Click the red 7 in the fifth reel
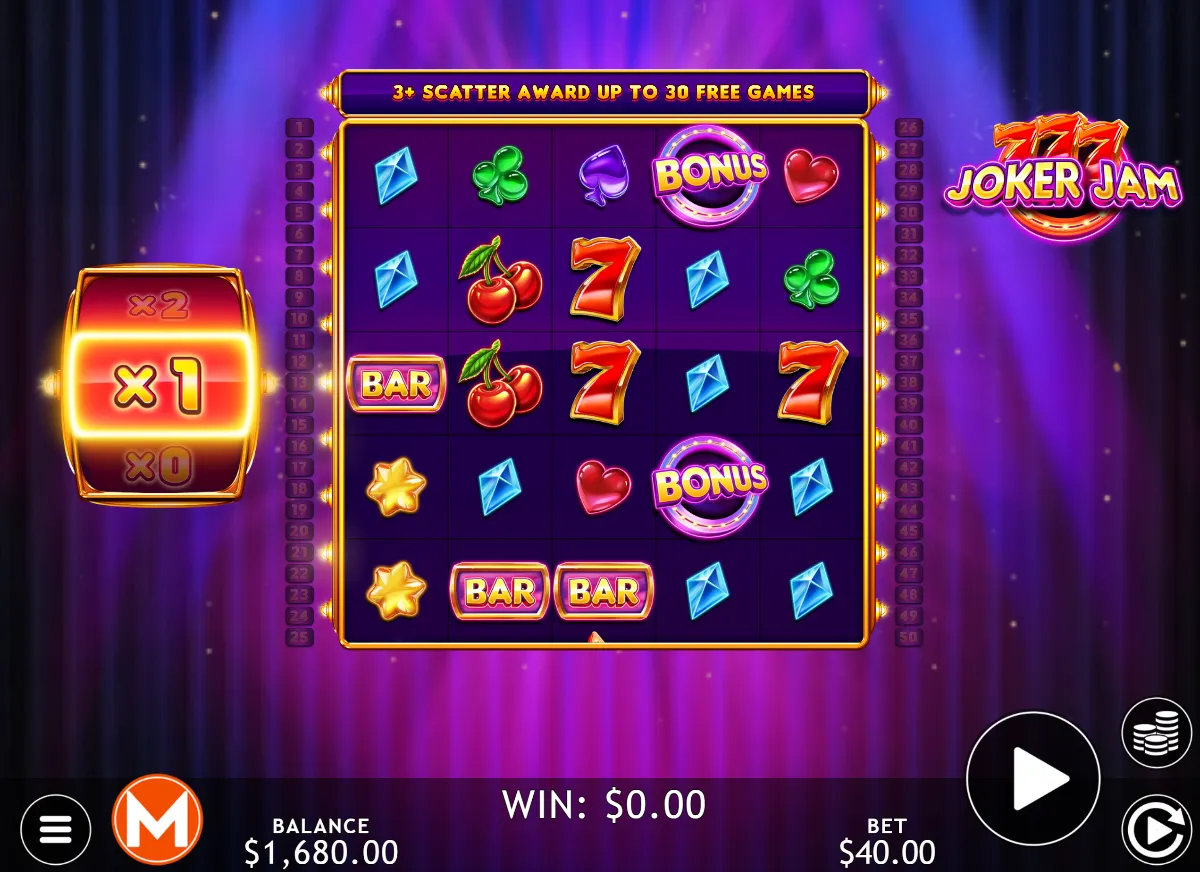 [x=812, y=383]
